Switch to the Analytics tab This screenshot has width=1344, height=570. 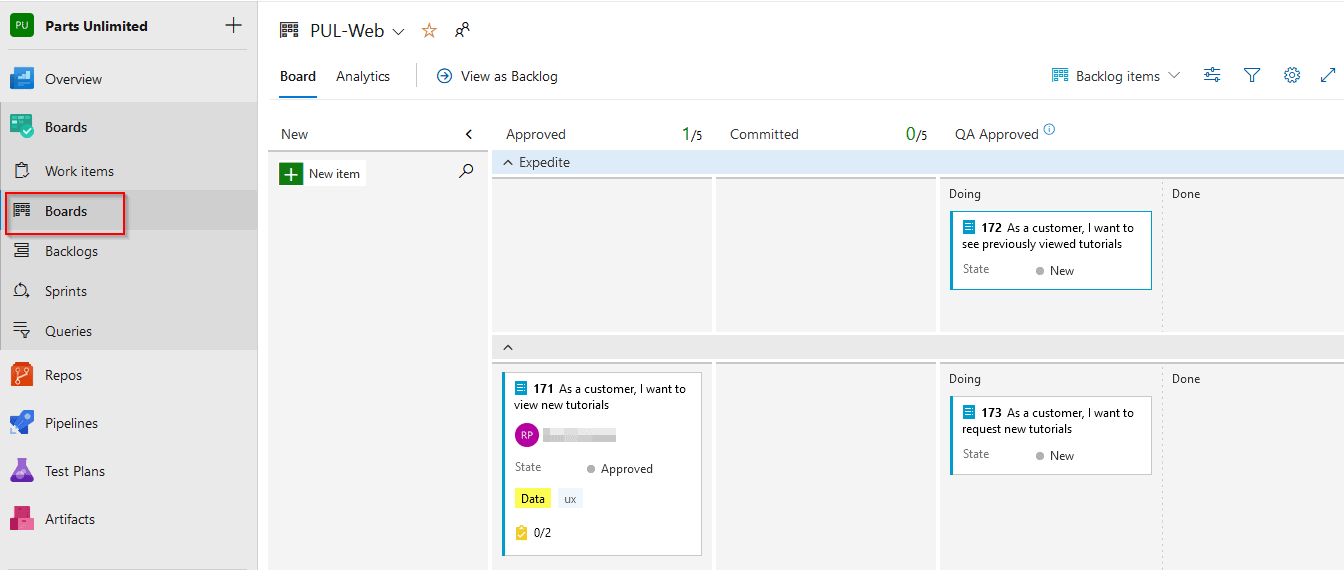coord(363,76)
